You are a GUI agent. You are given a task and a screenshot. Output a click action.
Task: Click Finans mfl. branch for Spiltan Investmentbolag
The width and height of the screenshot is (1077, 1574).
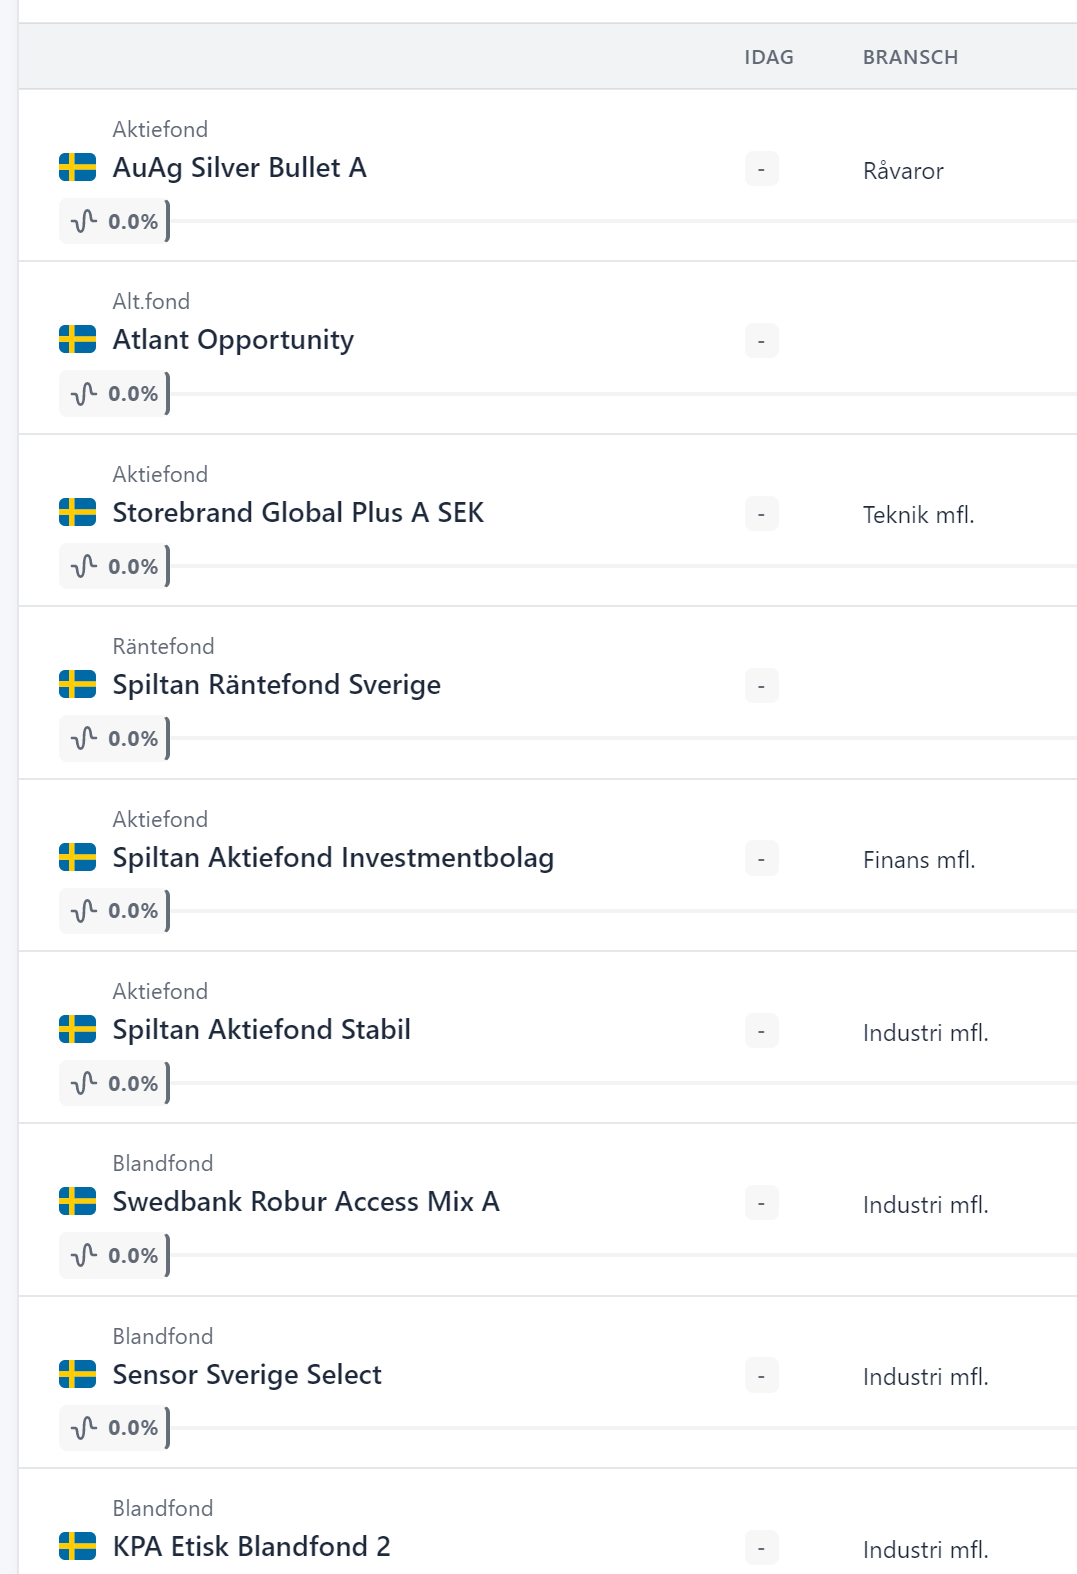pyautogui.click(x=918, y=860)
